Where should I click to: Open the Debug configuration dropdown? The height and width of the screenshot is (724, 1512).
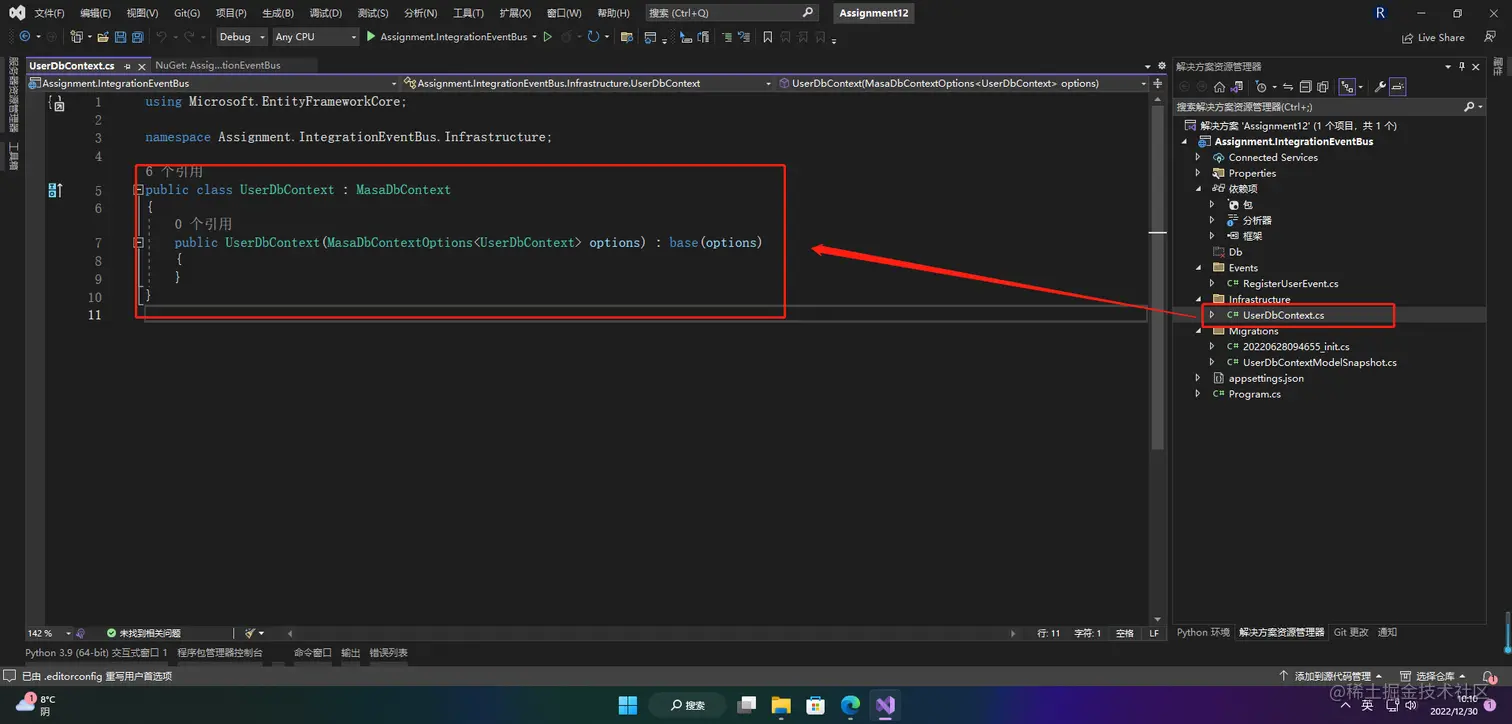click(242, 37)
